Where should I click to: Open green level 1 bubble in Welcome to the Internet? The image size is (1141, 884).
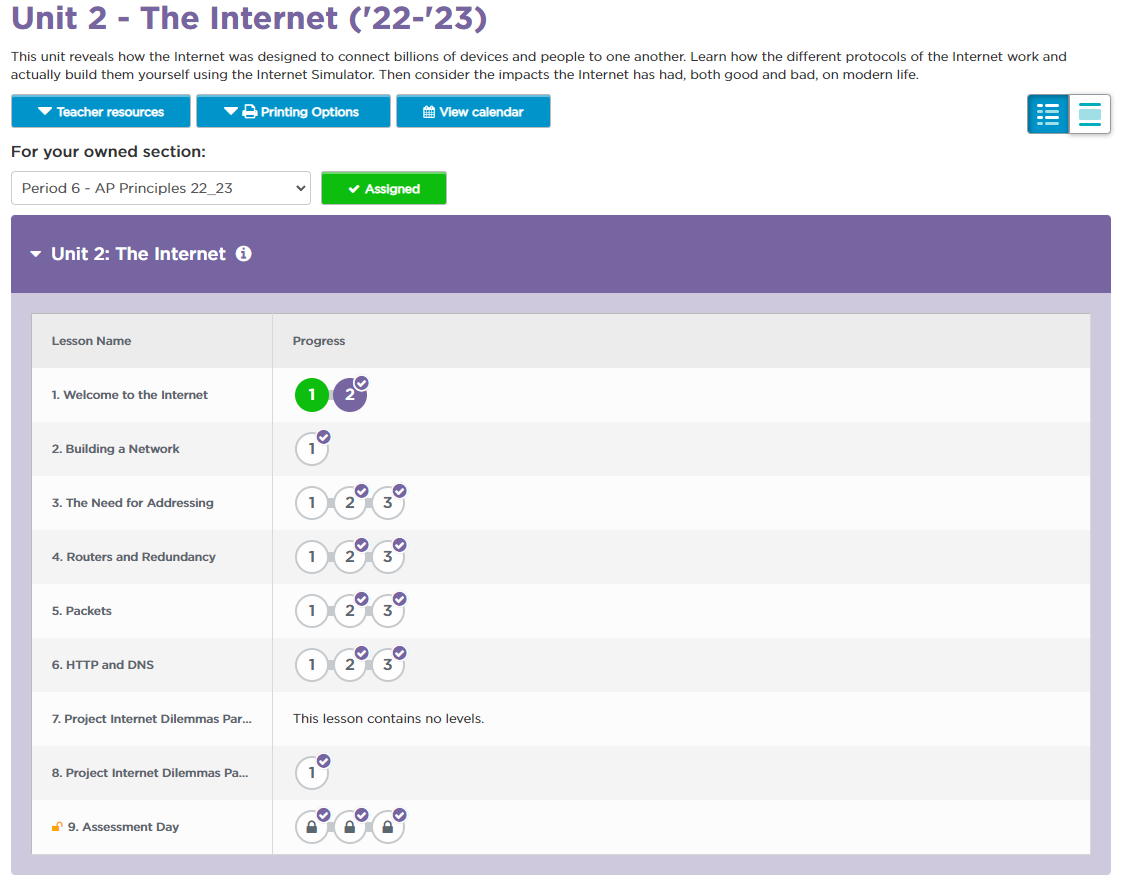[x=311, y=395]
